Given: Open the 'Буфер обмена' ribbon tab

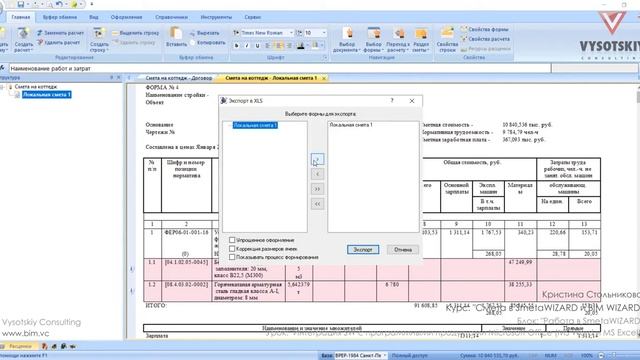Looking at the screenshot, I should tap(60, 17).
